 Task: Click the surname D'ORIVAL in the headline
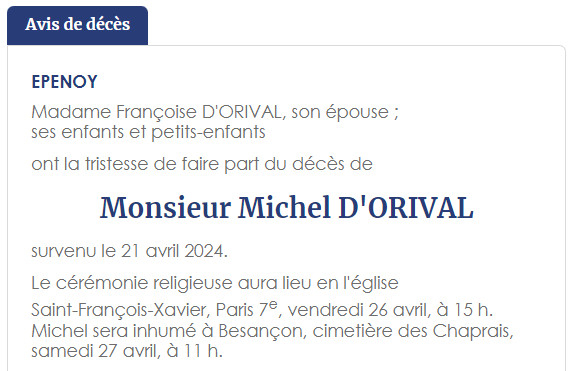tap(406, 208)
